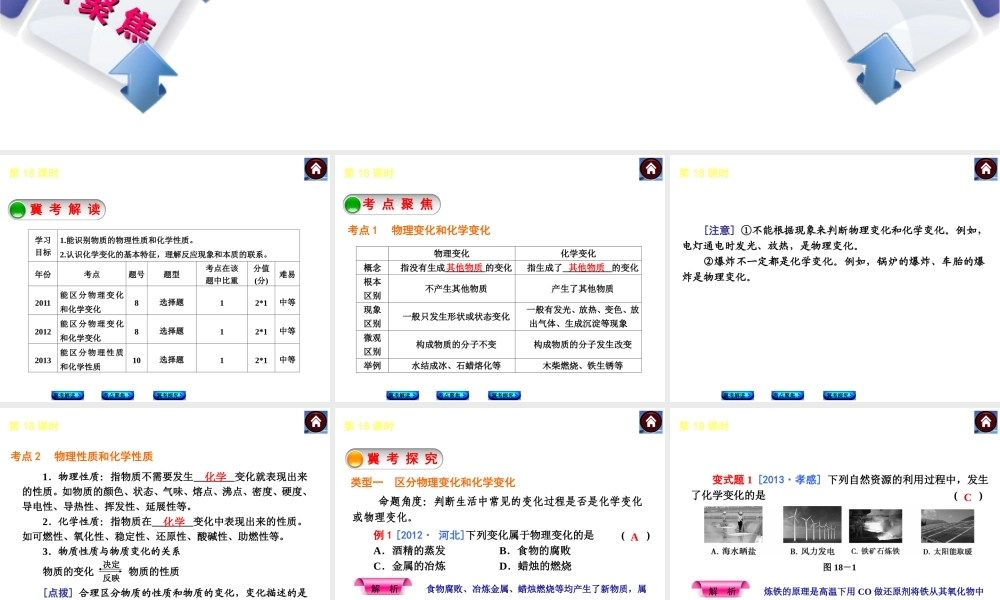The width and height of the screenshot is (1000, 600).
Task: Click the 2012 row year cell
Action: 43,331
